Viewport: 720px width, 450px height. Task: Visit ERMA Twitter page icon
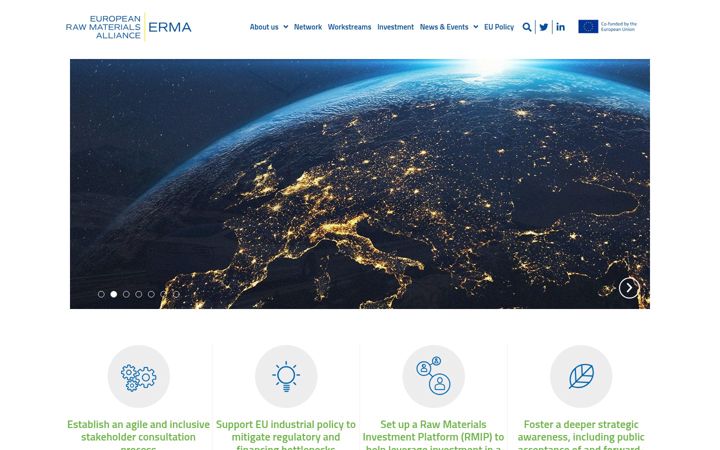pyautogui.click(x=544, y=27)
